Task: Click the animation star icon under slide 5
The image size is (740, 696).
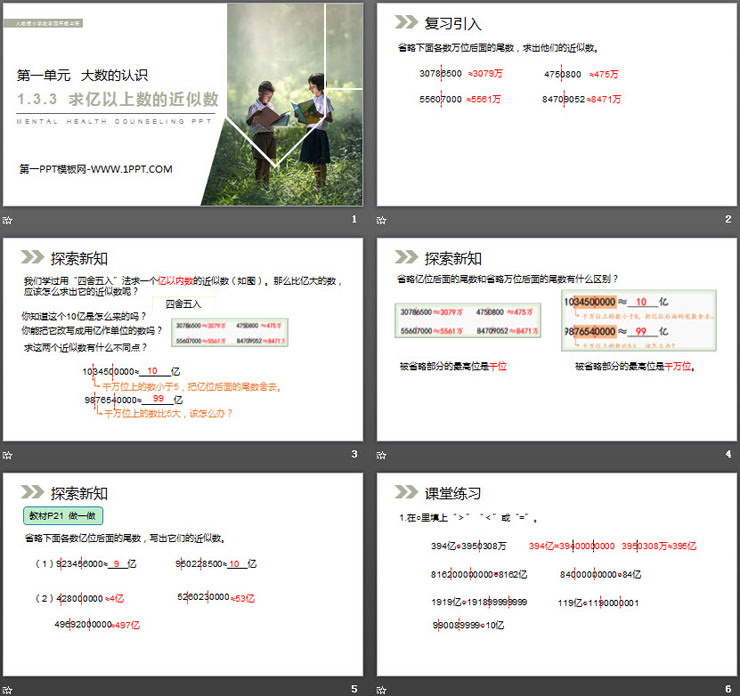Action: (x=8, y=689)
